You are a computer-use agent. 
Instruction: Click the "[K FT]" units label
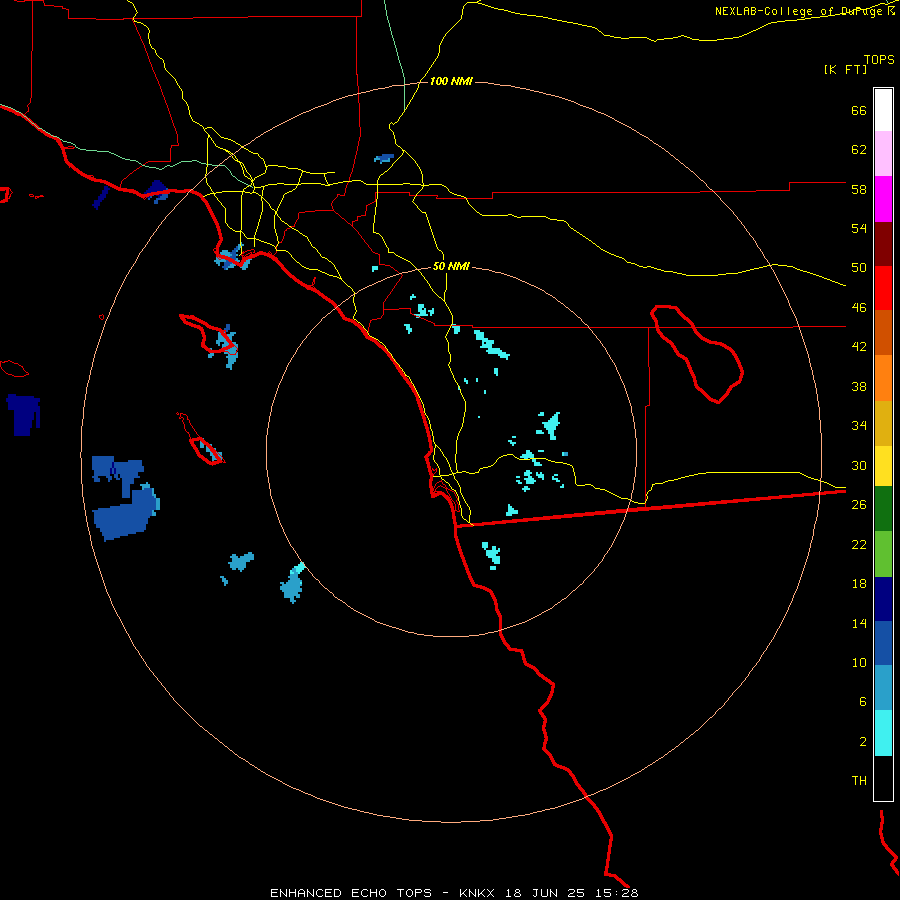click(x=845, y=69)
